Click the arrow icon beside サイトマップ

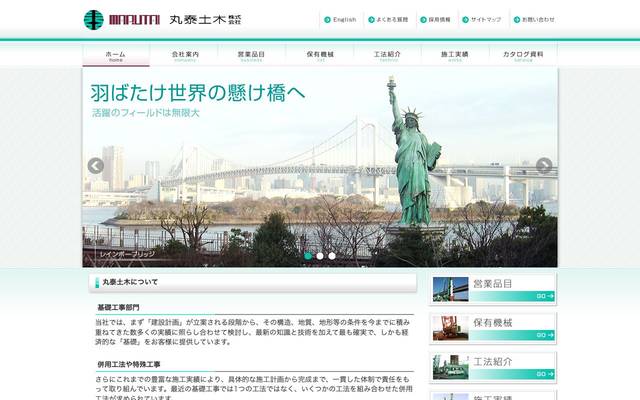(x=465, y=20)
